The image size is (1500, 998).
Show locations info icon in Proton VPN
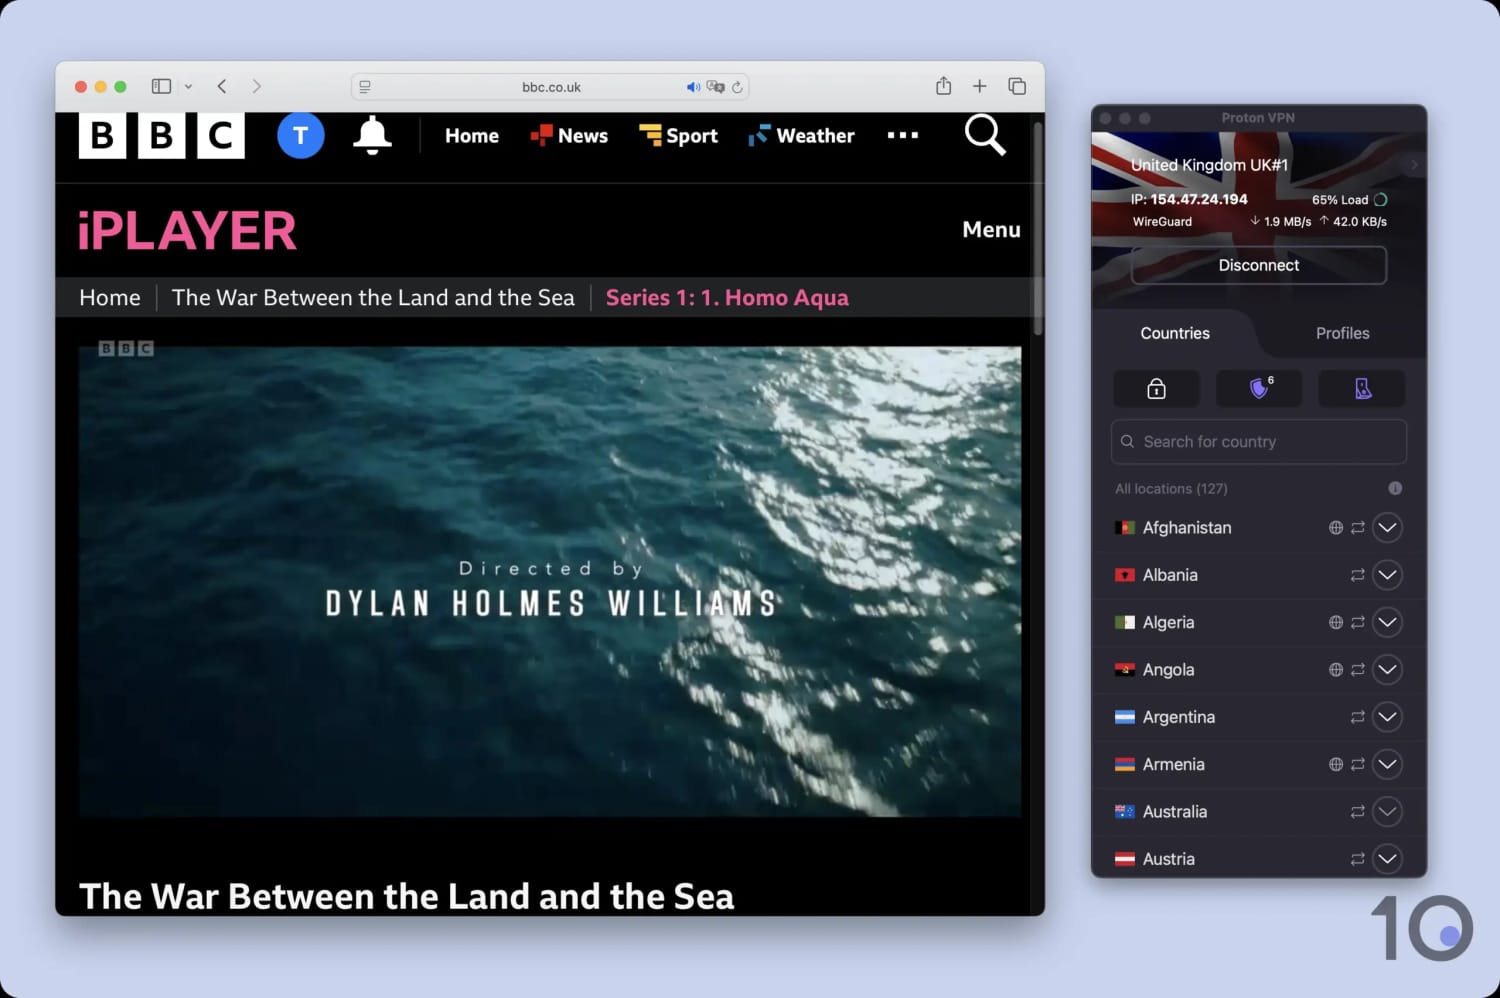tap(1395, 488)
